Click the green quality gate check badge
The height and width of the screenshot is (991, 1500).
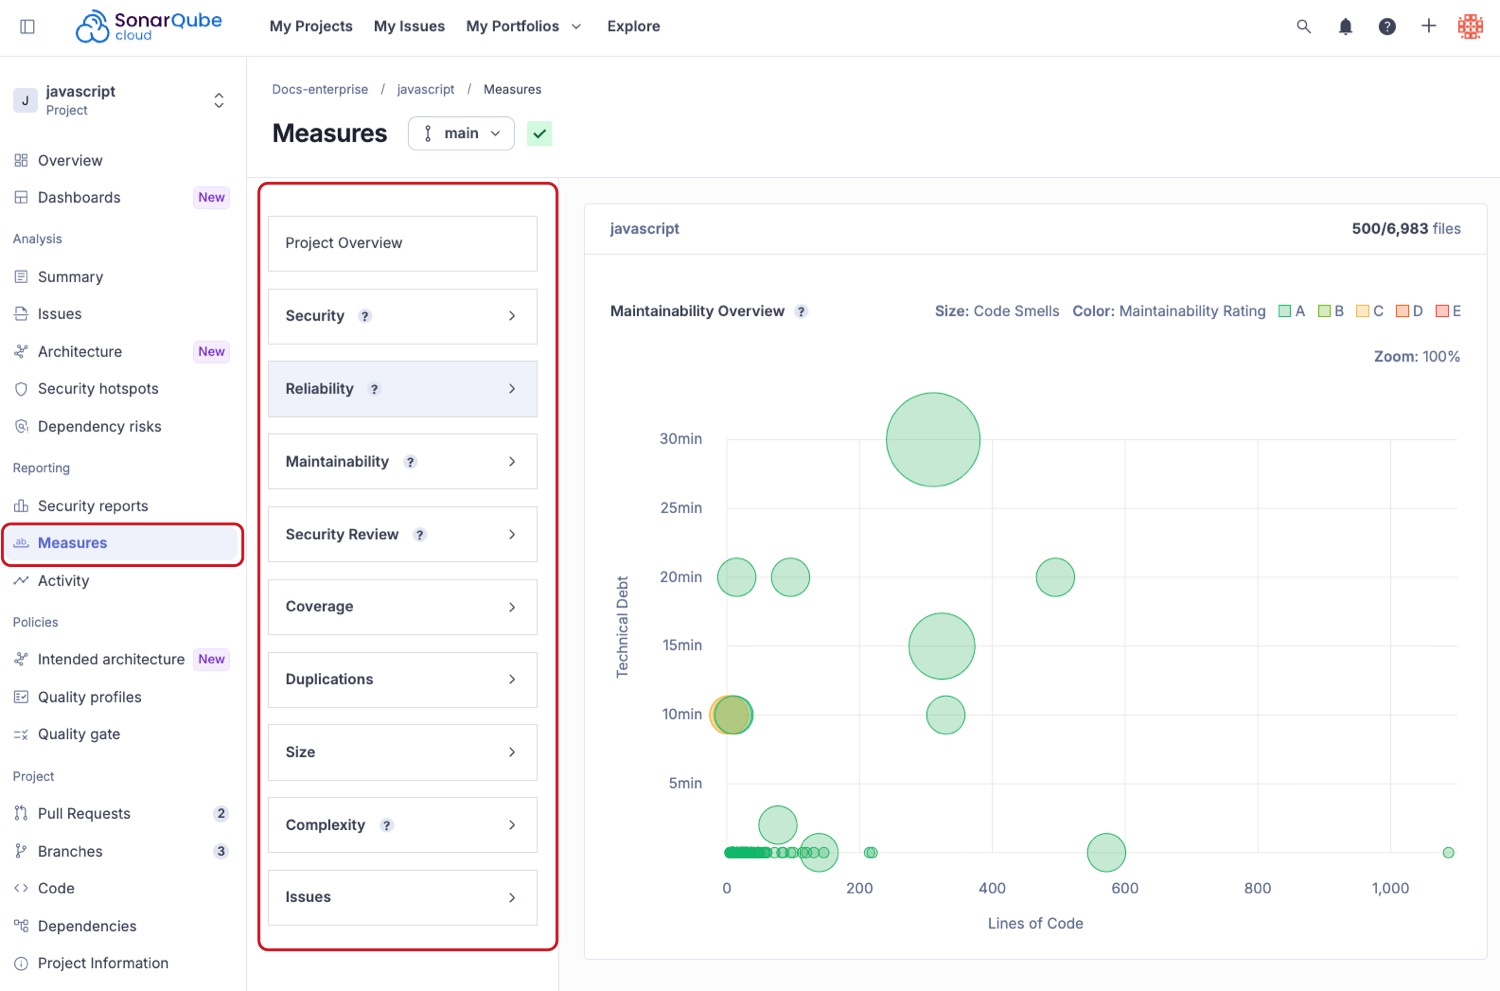[x=539, y=134]
